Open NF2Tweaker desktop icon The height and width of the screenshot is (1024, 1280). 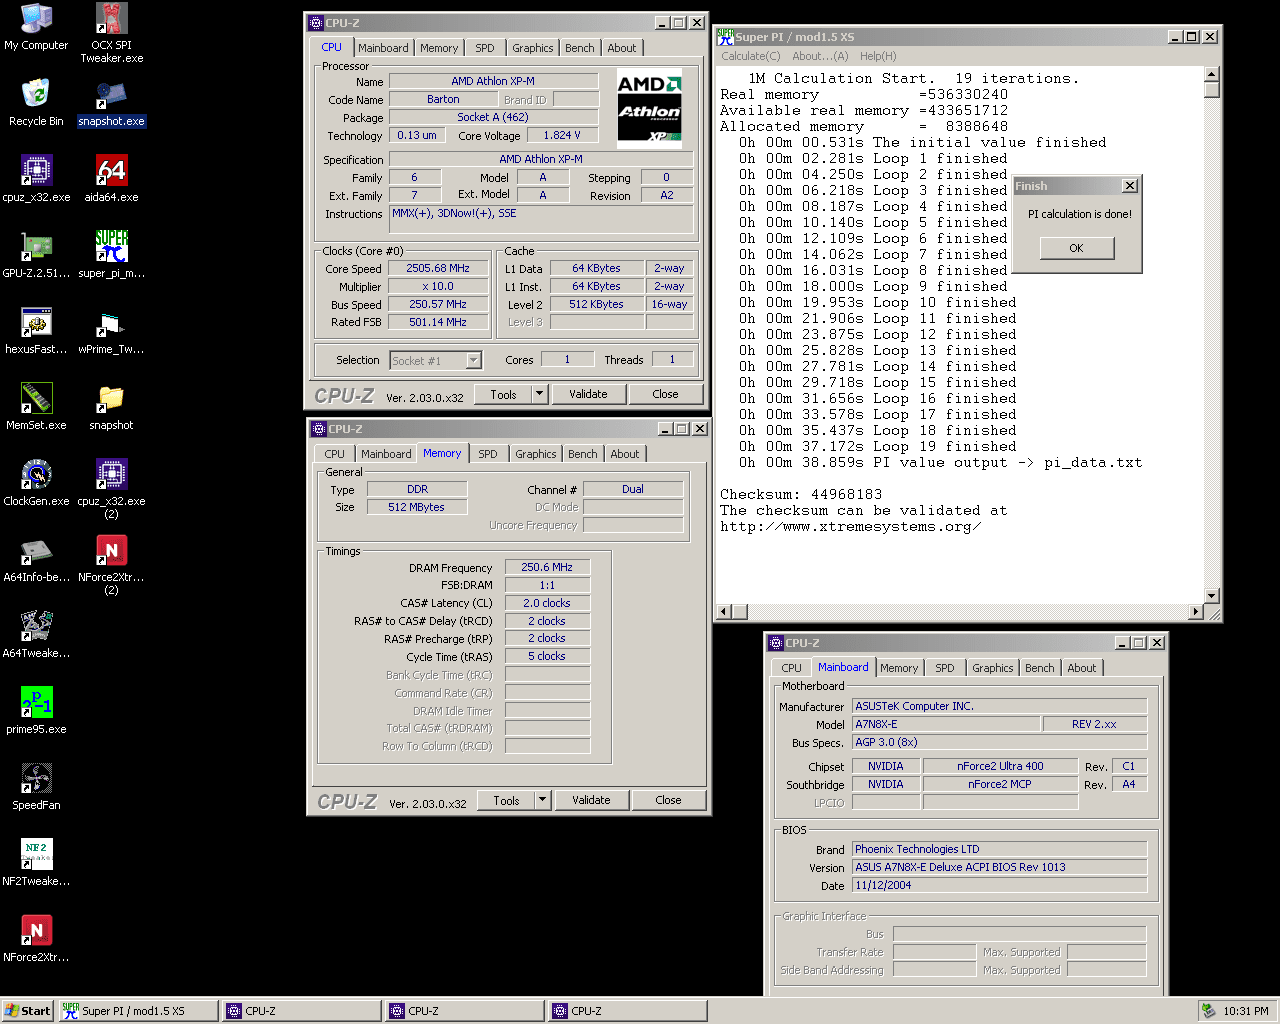coord(36,863)
